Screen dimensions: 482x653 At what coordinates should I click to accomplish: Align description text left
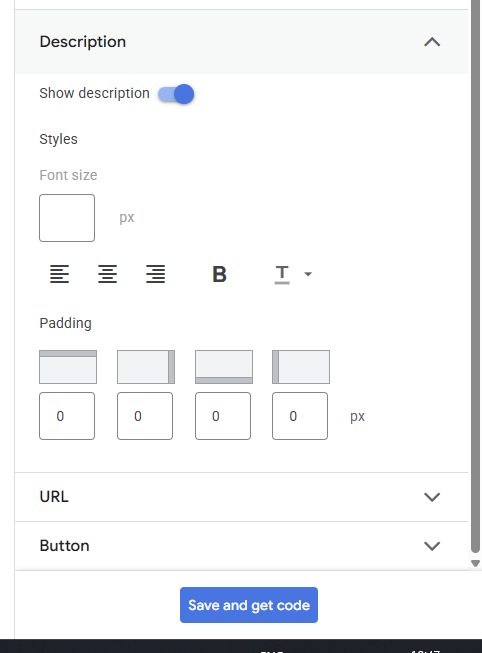click(60, 274)
